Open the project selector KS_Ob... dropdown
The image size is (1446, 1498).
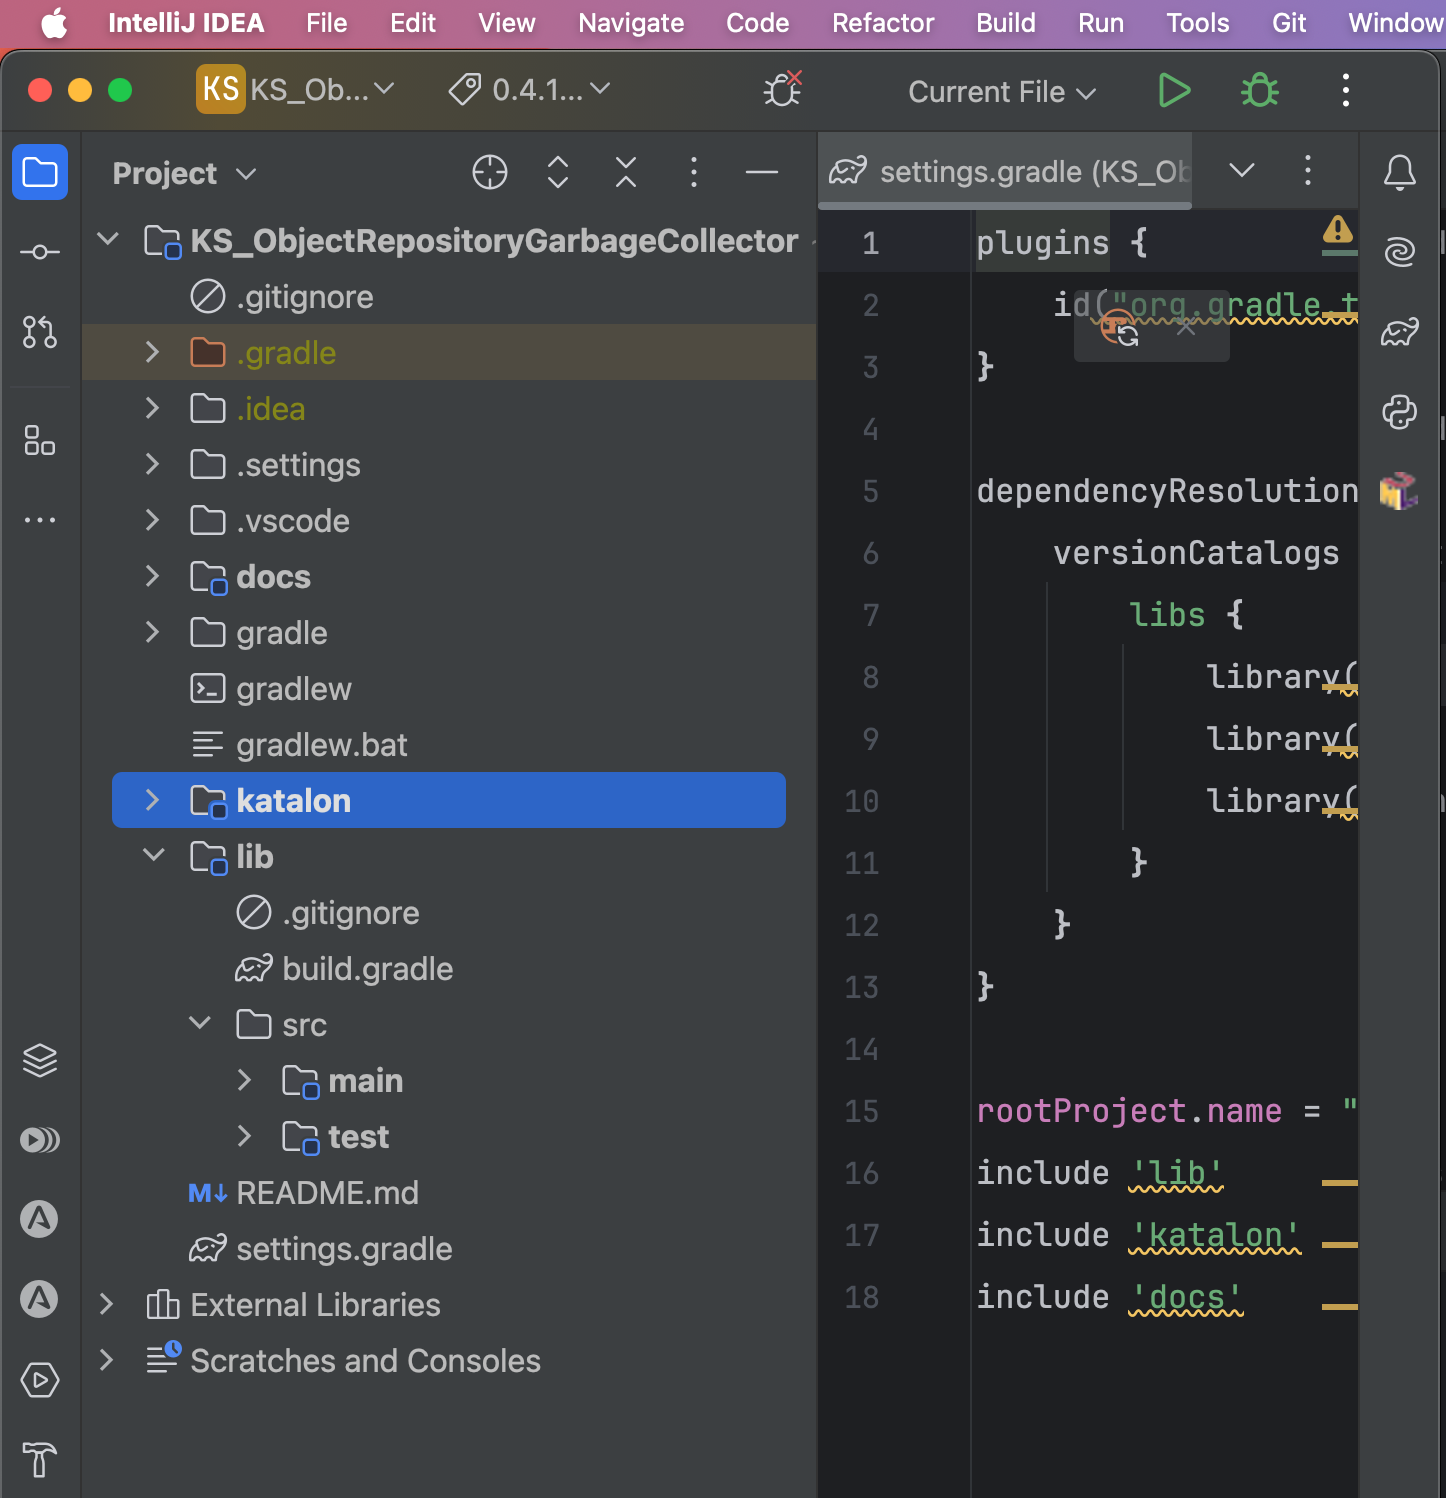(296, 89)
